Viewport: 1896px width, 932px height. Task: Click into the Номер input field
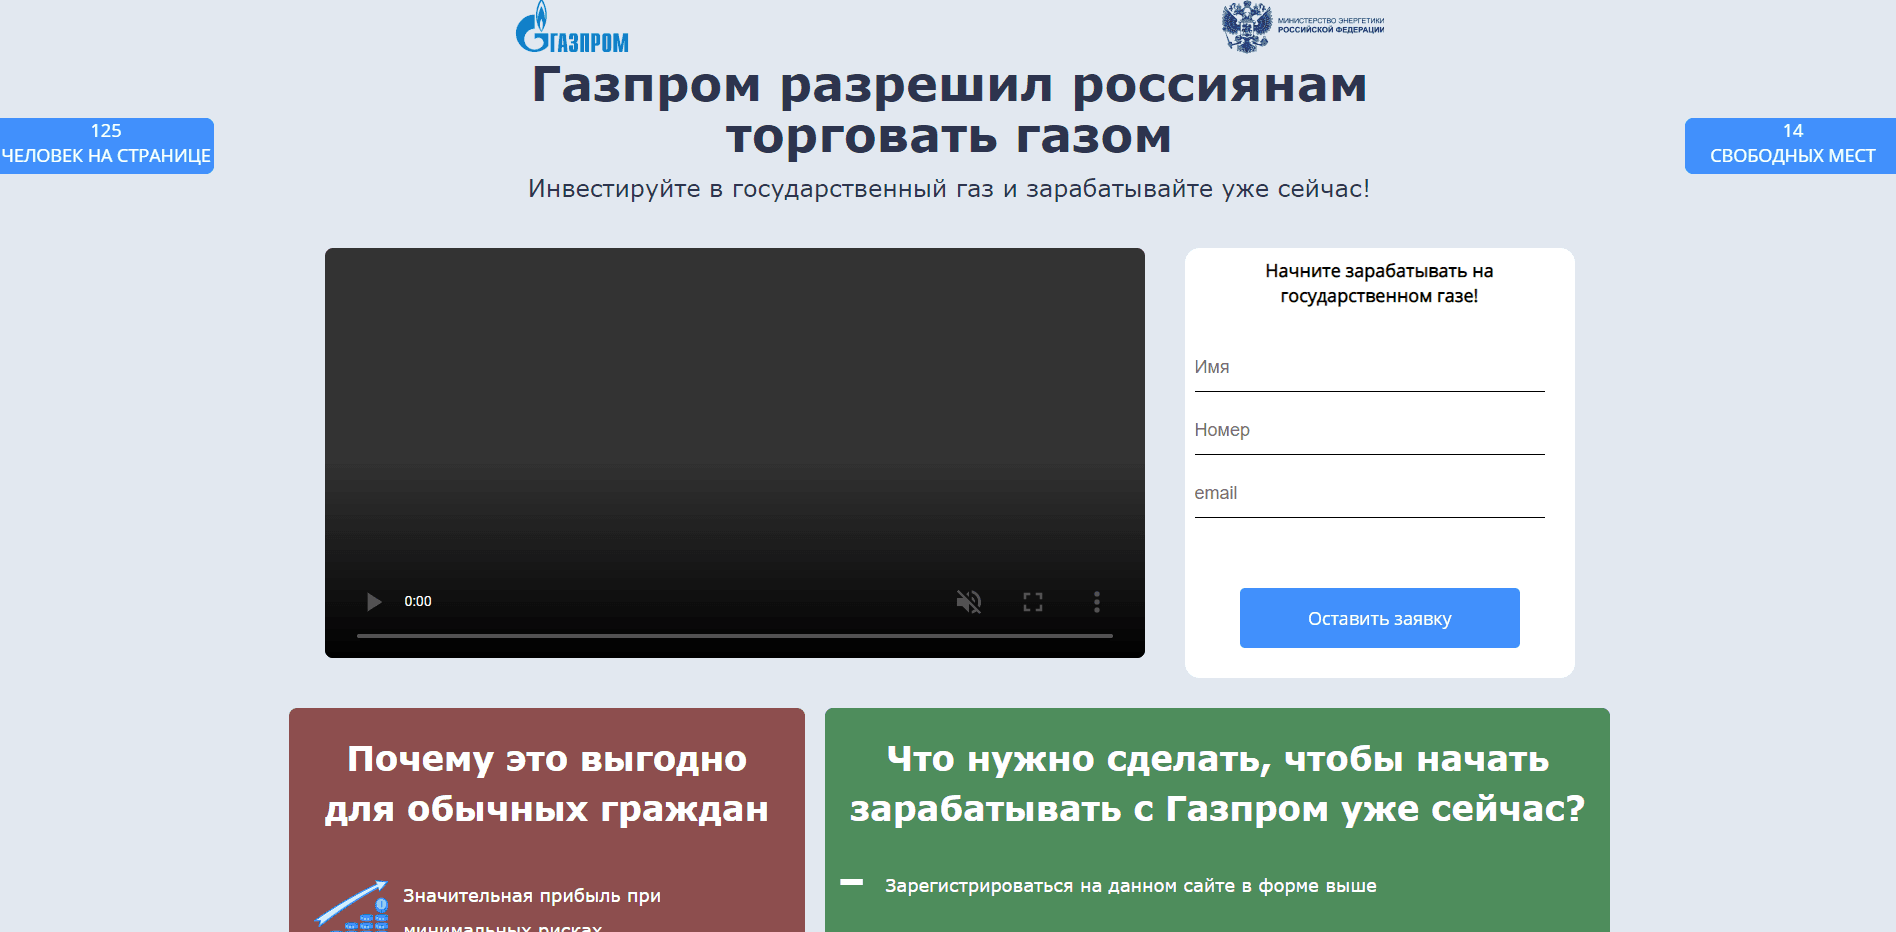pos(1369,431)
